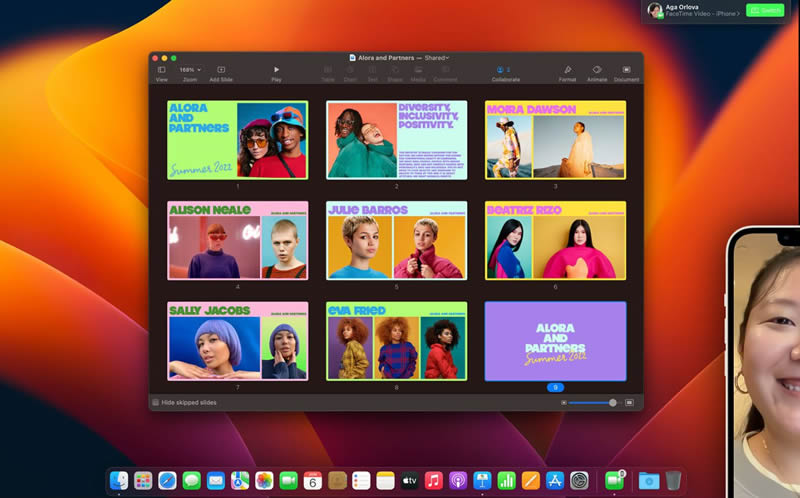This screenshot has width=800, height=498.
Task: Open Photos from the Dock
Action: pos(264,481)
